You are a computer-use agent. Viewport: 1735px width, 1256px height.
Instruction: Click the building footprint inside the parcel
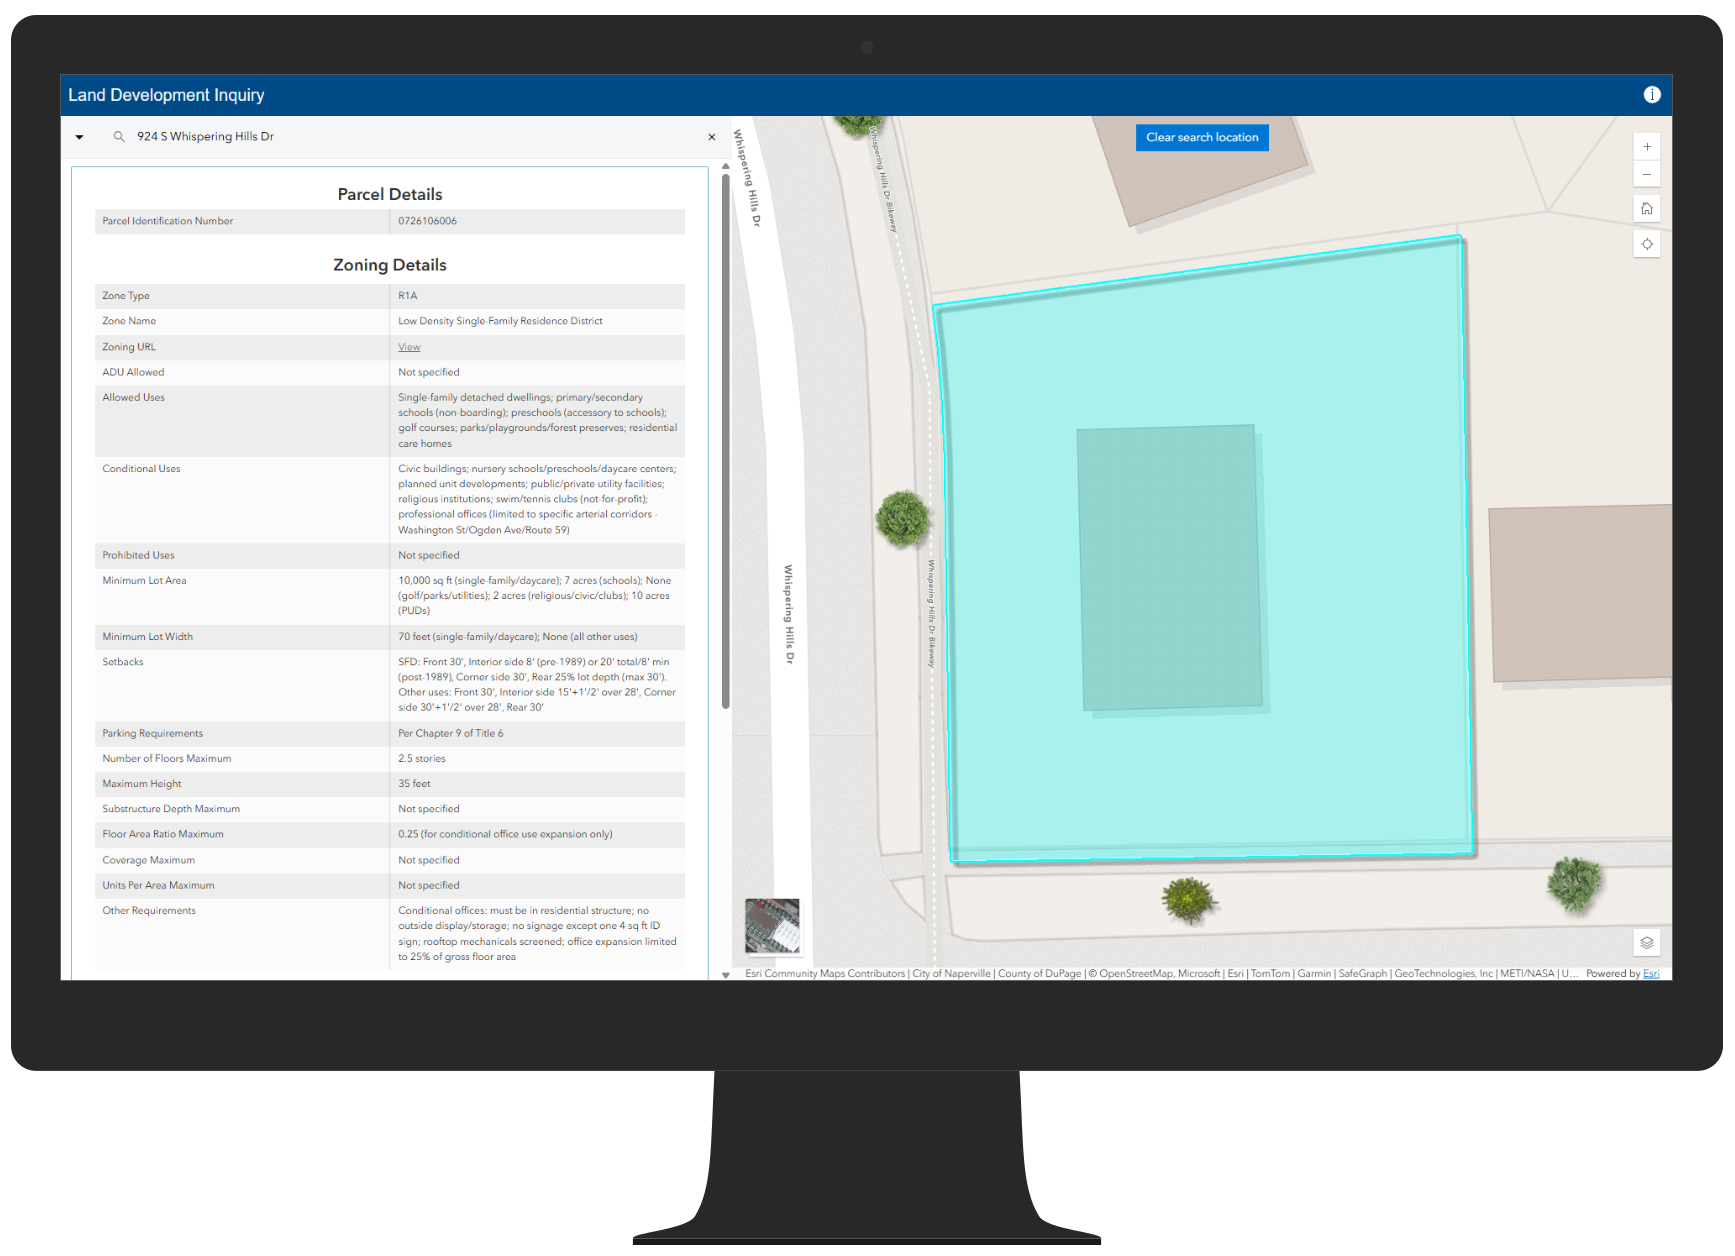(x=1168, y=565)
